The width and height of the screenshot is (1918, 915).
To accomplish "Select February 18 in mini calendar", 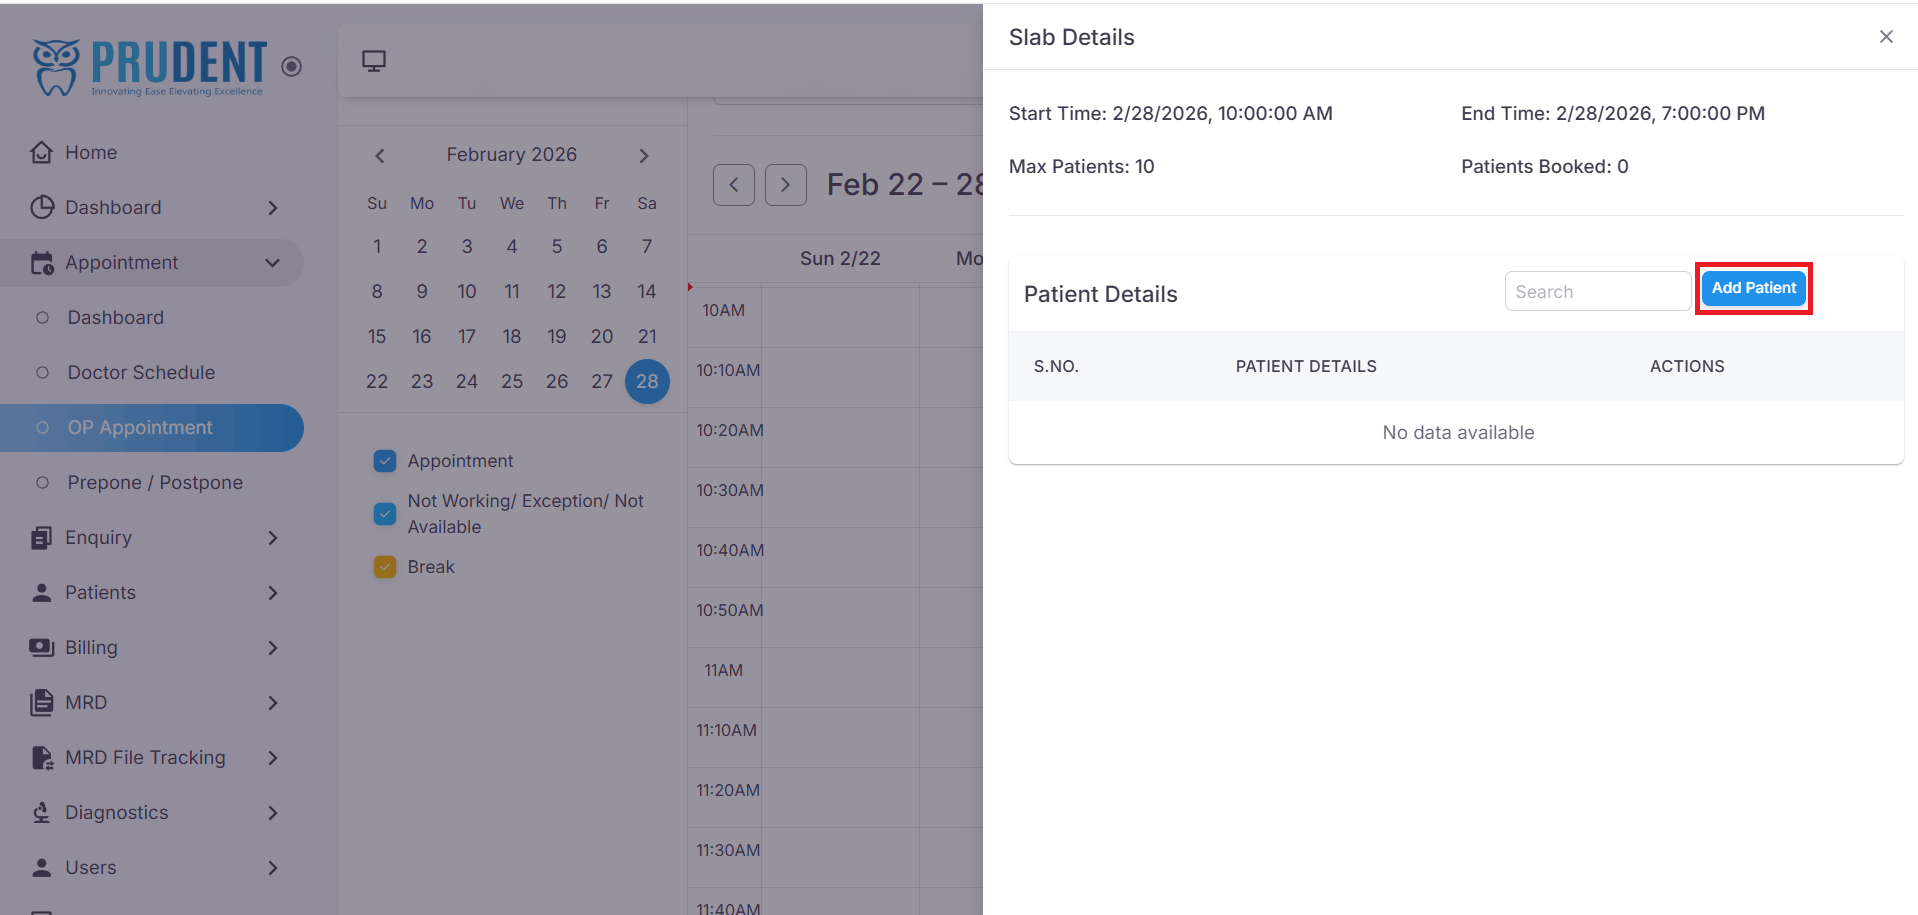I will [512, 336].
